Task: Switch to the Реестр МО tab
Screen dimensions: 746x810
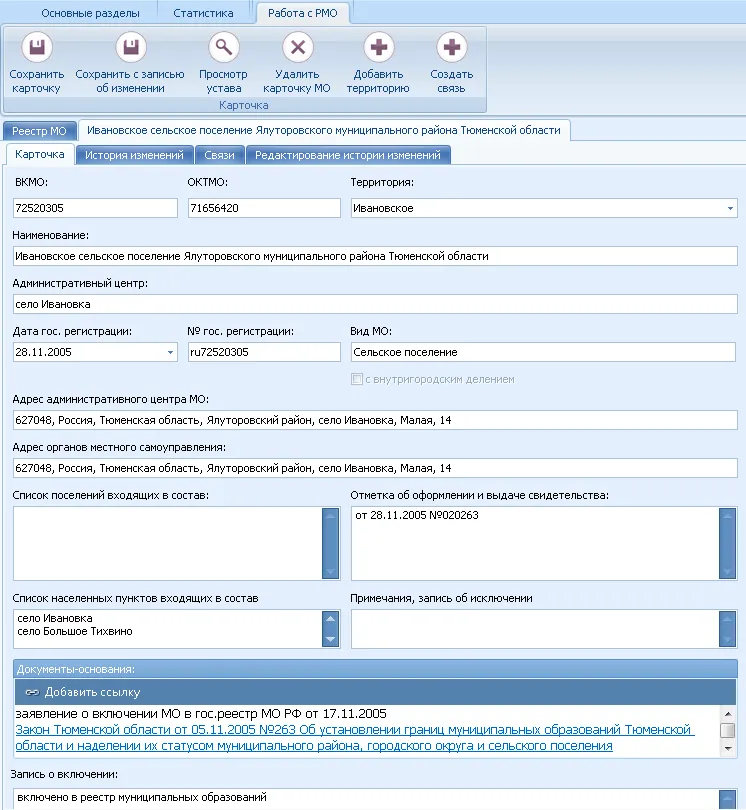Action: click(x=39, y=131)
